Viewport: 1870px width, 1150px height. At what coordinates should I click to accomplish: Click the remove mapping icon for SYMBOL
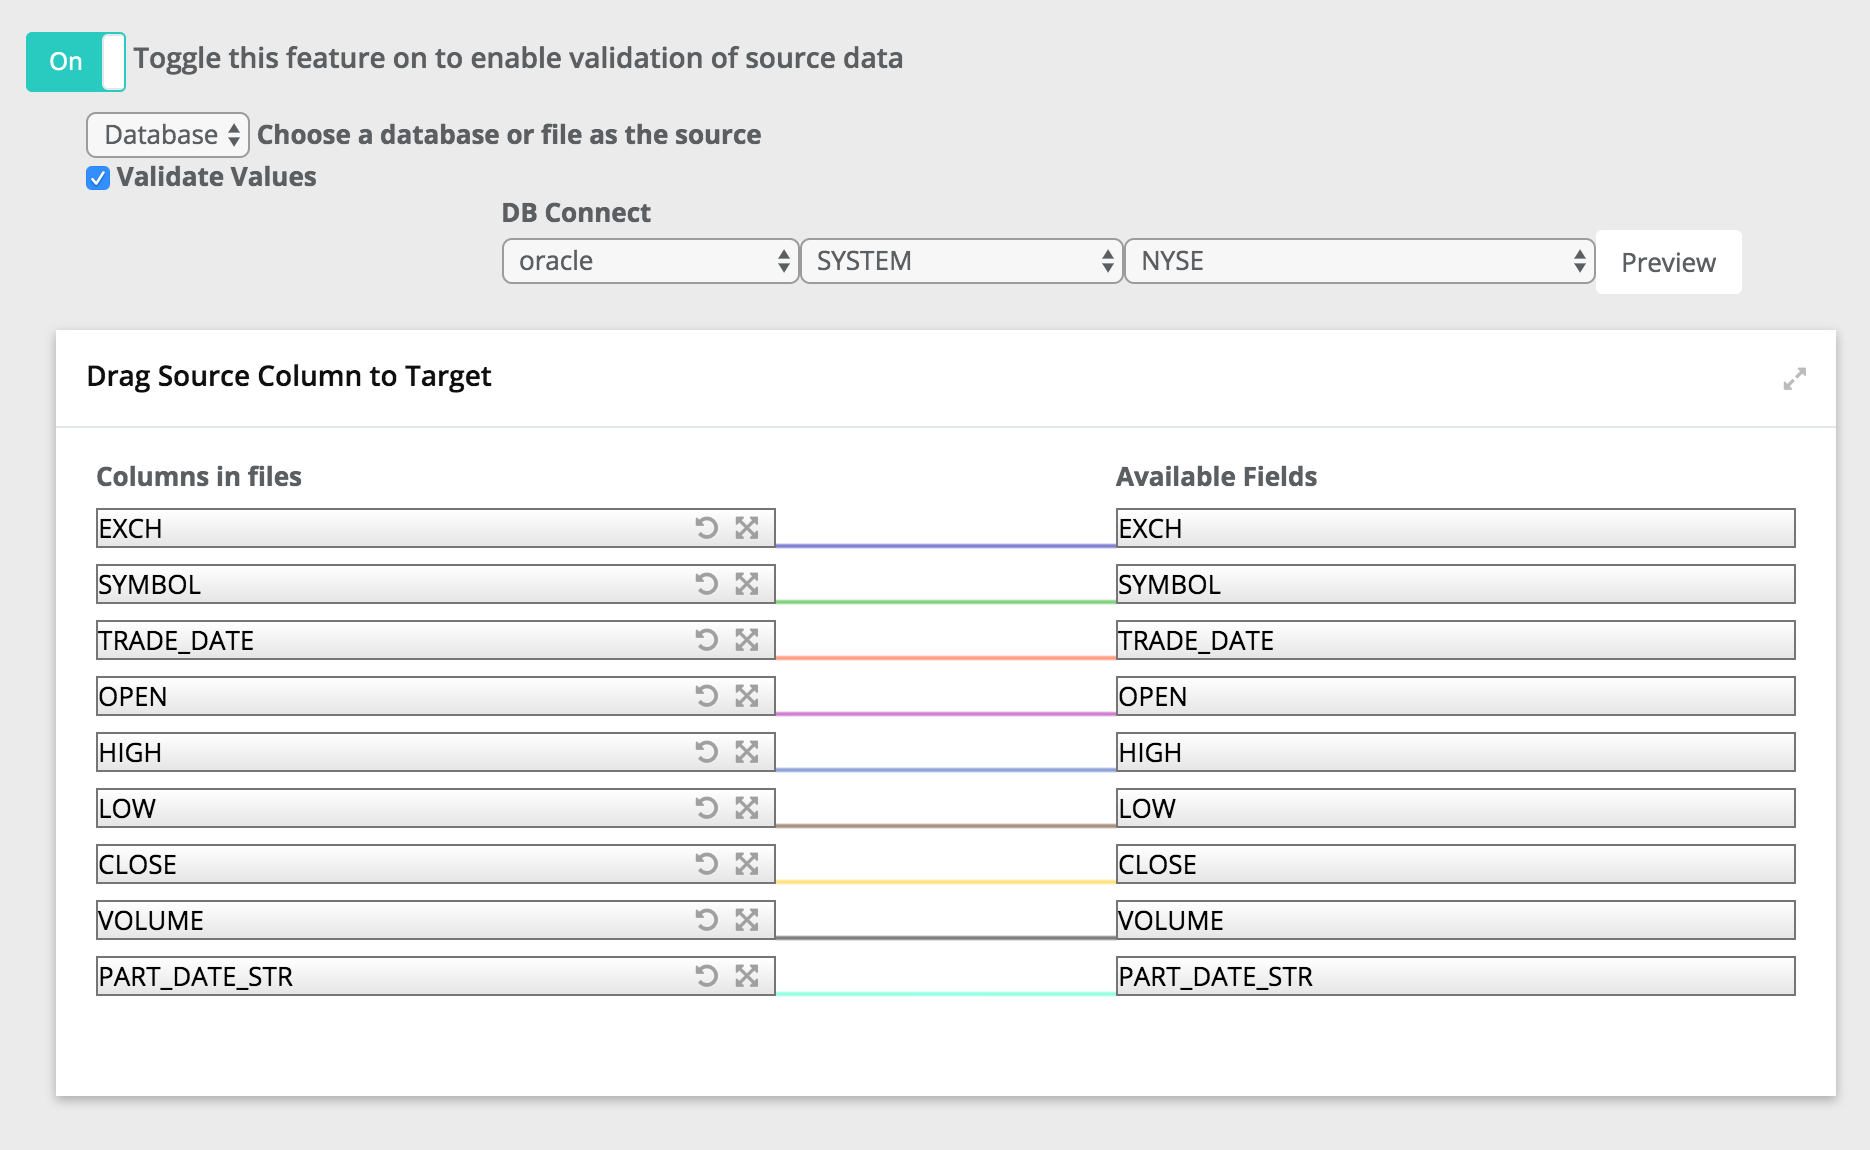(747, 584)
